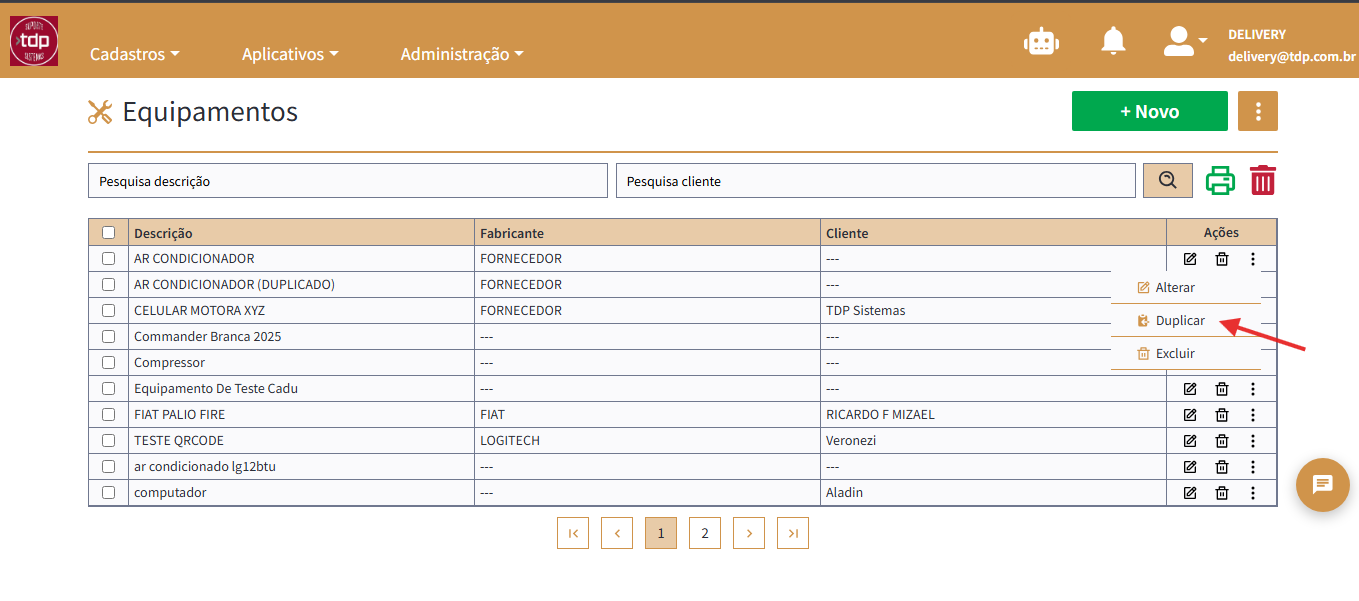This screenshot has width=1359, height=601.
Task: Check the Compressor row checkbox
Action: tap(109, 363)
